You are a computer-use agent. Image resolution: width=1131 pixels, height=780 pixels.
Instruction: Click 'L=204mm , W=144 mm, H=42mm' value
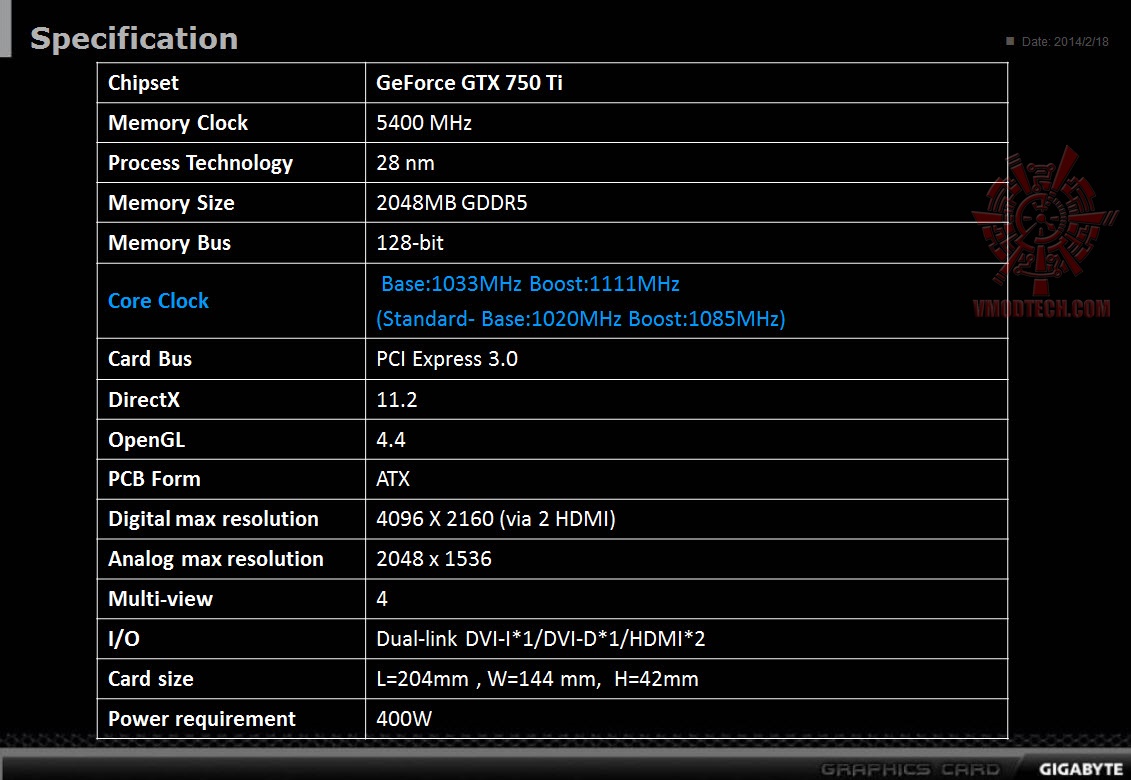tap(537, 679)
